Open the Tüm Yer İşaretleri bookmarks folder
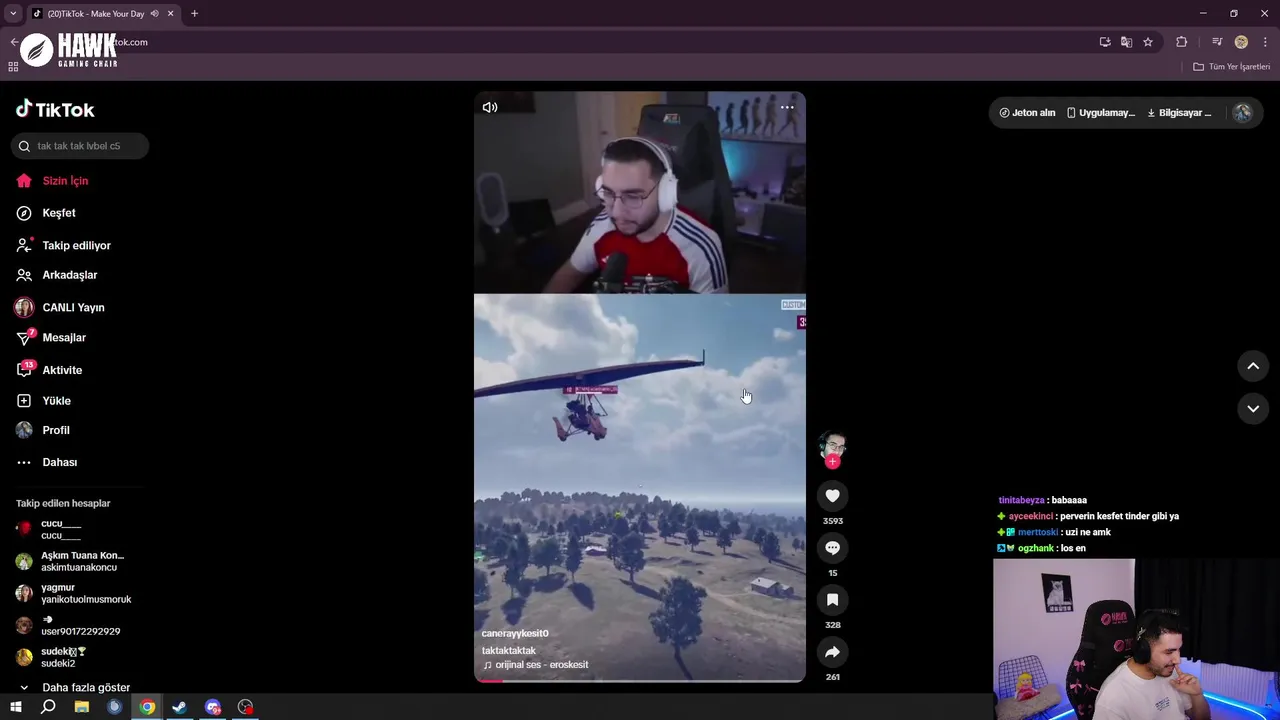 (1232, 67)
